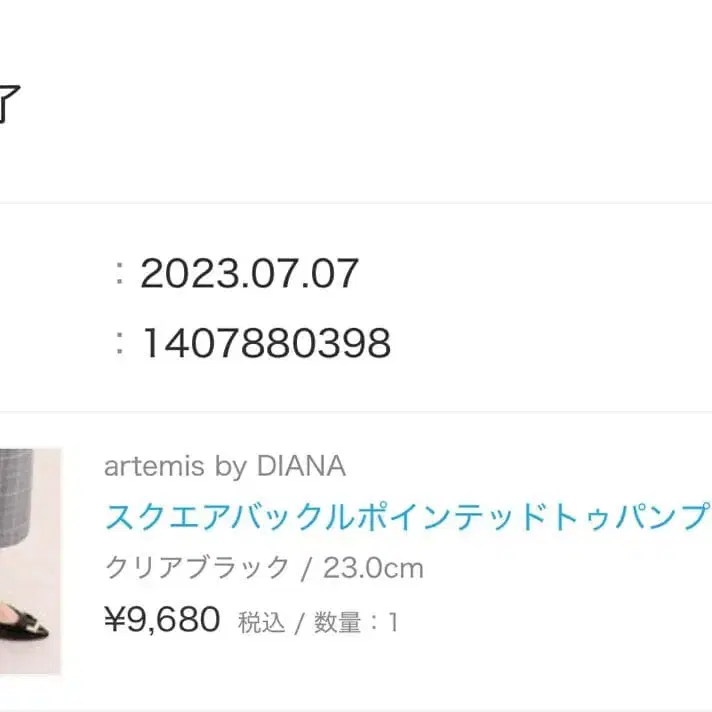Viewport: 712px width, 712px height.
Task: Click the colon before the order date
Action: (120, 274)
